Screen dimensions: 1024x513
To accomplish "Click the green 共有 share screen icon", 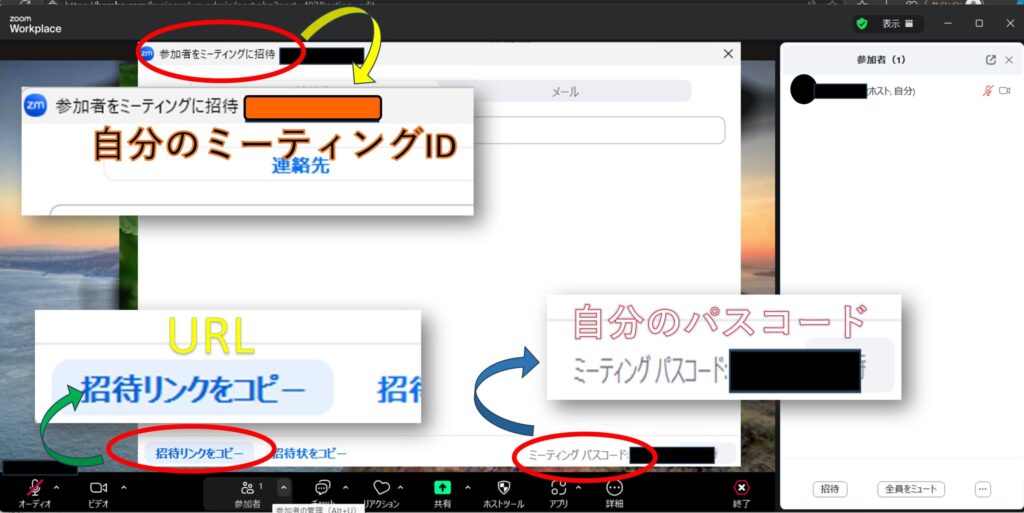I will click(x=442, y=488).
